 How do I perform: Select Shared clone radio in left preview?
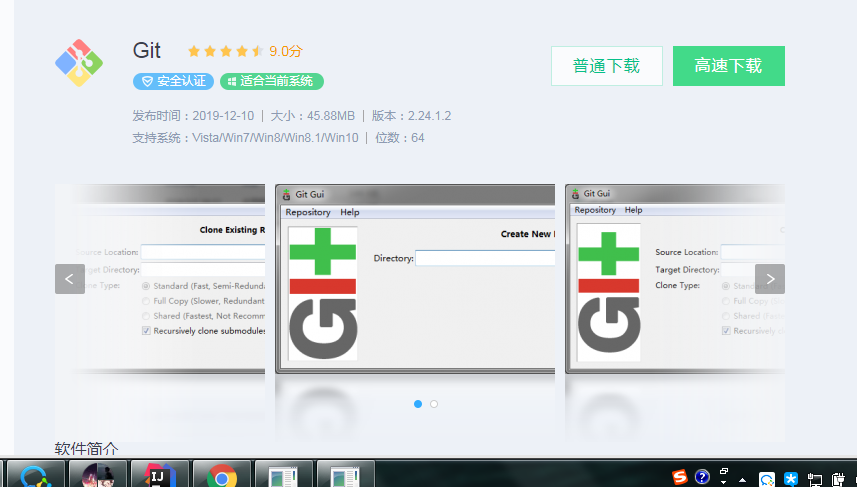point(146,316)
